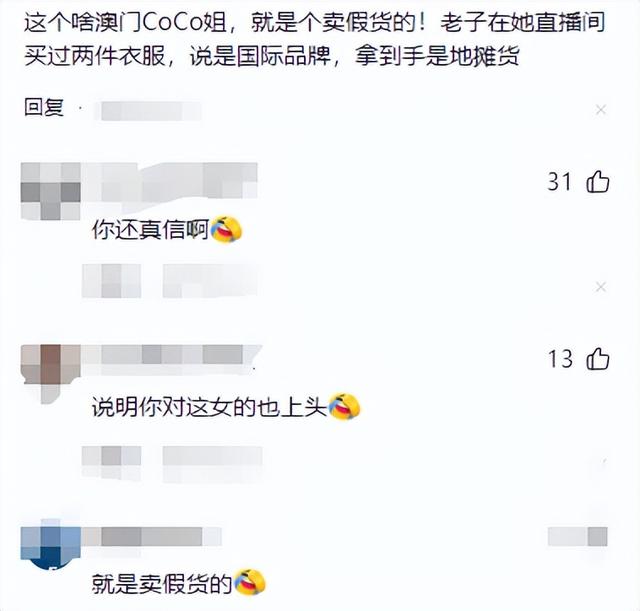Dismiss the reply under '你还真信啊' with X
Image resolution: width=640 pixels, height=611 pixels.
pyautogui.click(x=600, y=287)
